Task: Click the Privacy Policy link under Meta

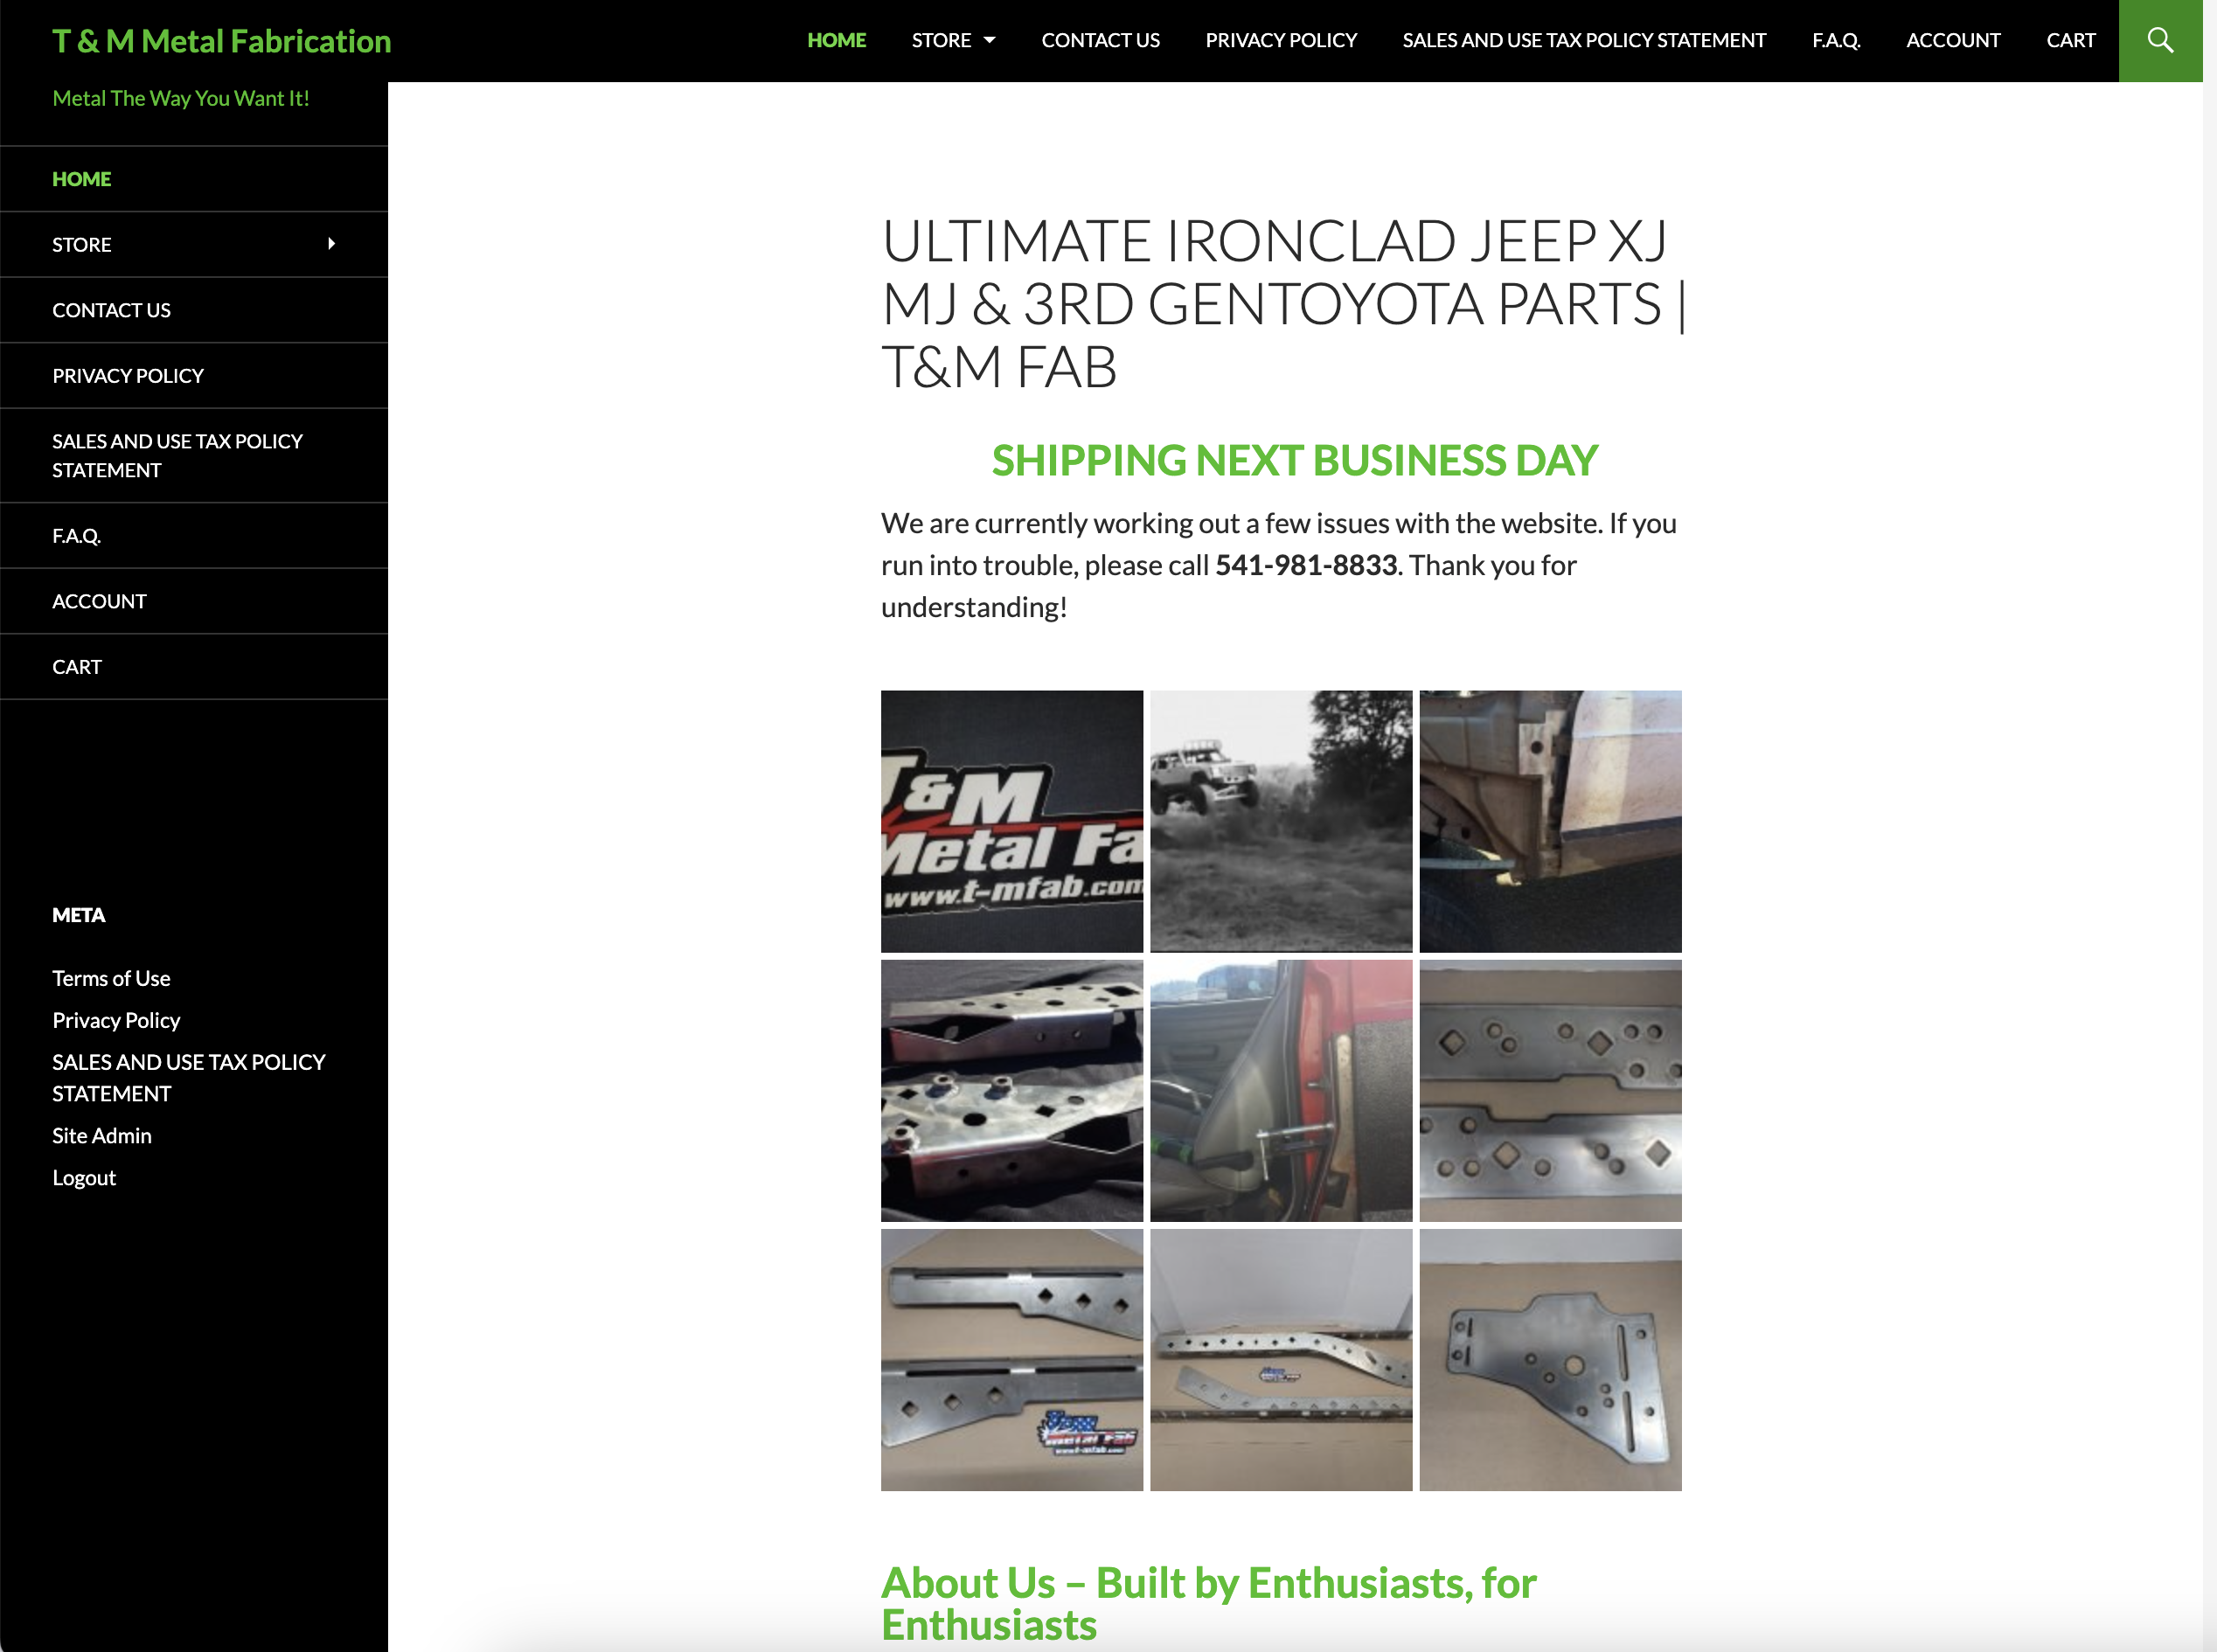Action: (116, 1020)
